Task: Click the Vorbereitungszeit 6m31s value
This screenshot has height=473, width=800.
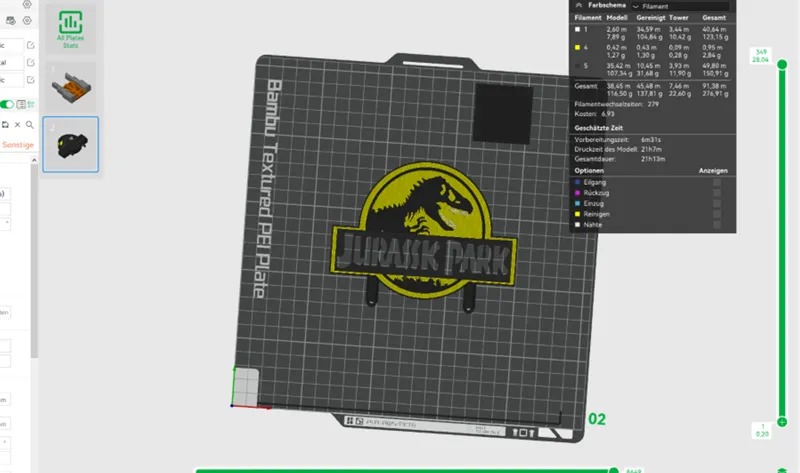Action: coord(651,140)
